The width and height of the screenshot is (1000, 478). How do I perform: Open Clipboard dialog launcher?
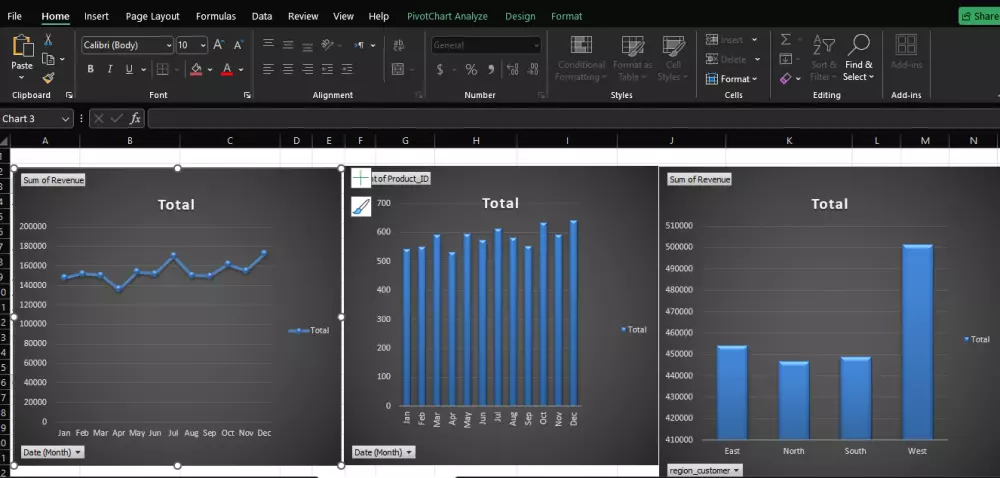click(69, 95)
